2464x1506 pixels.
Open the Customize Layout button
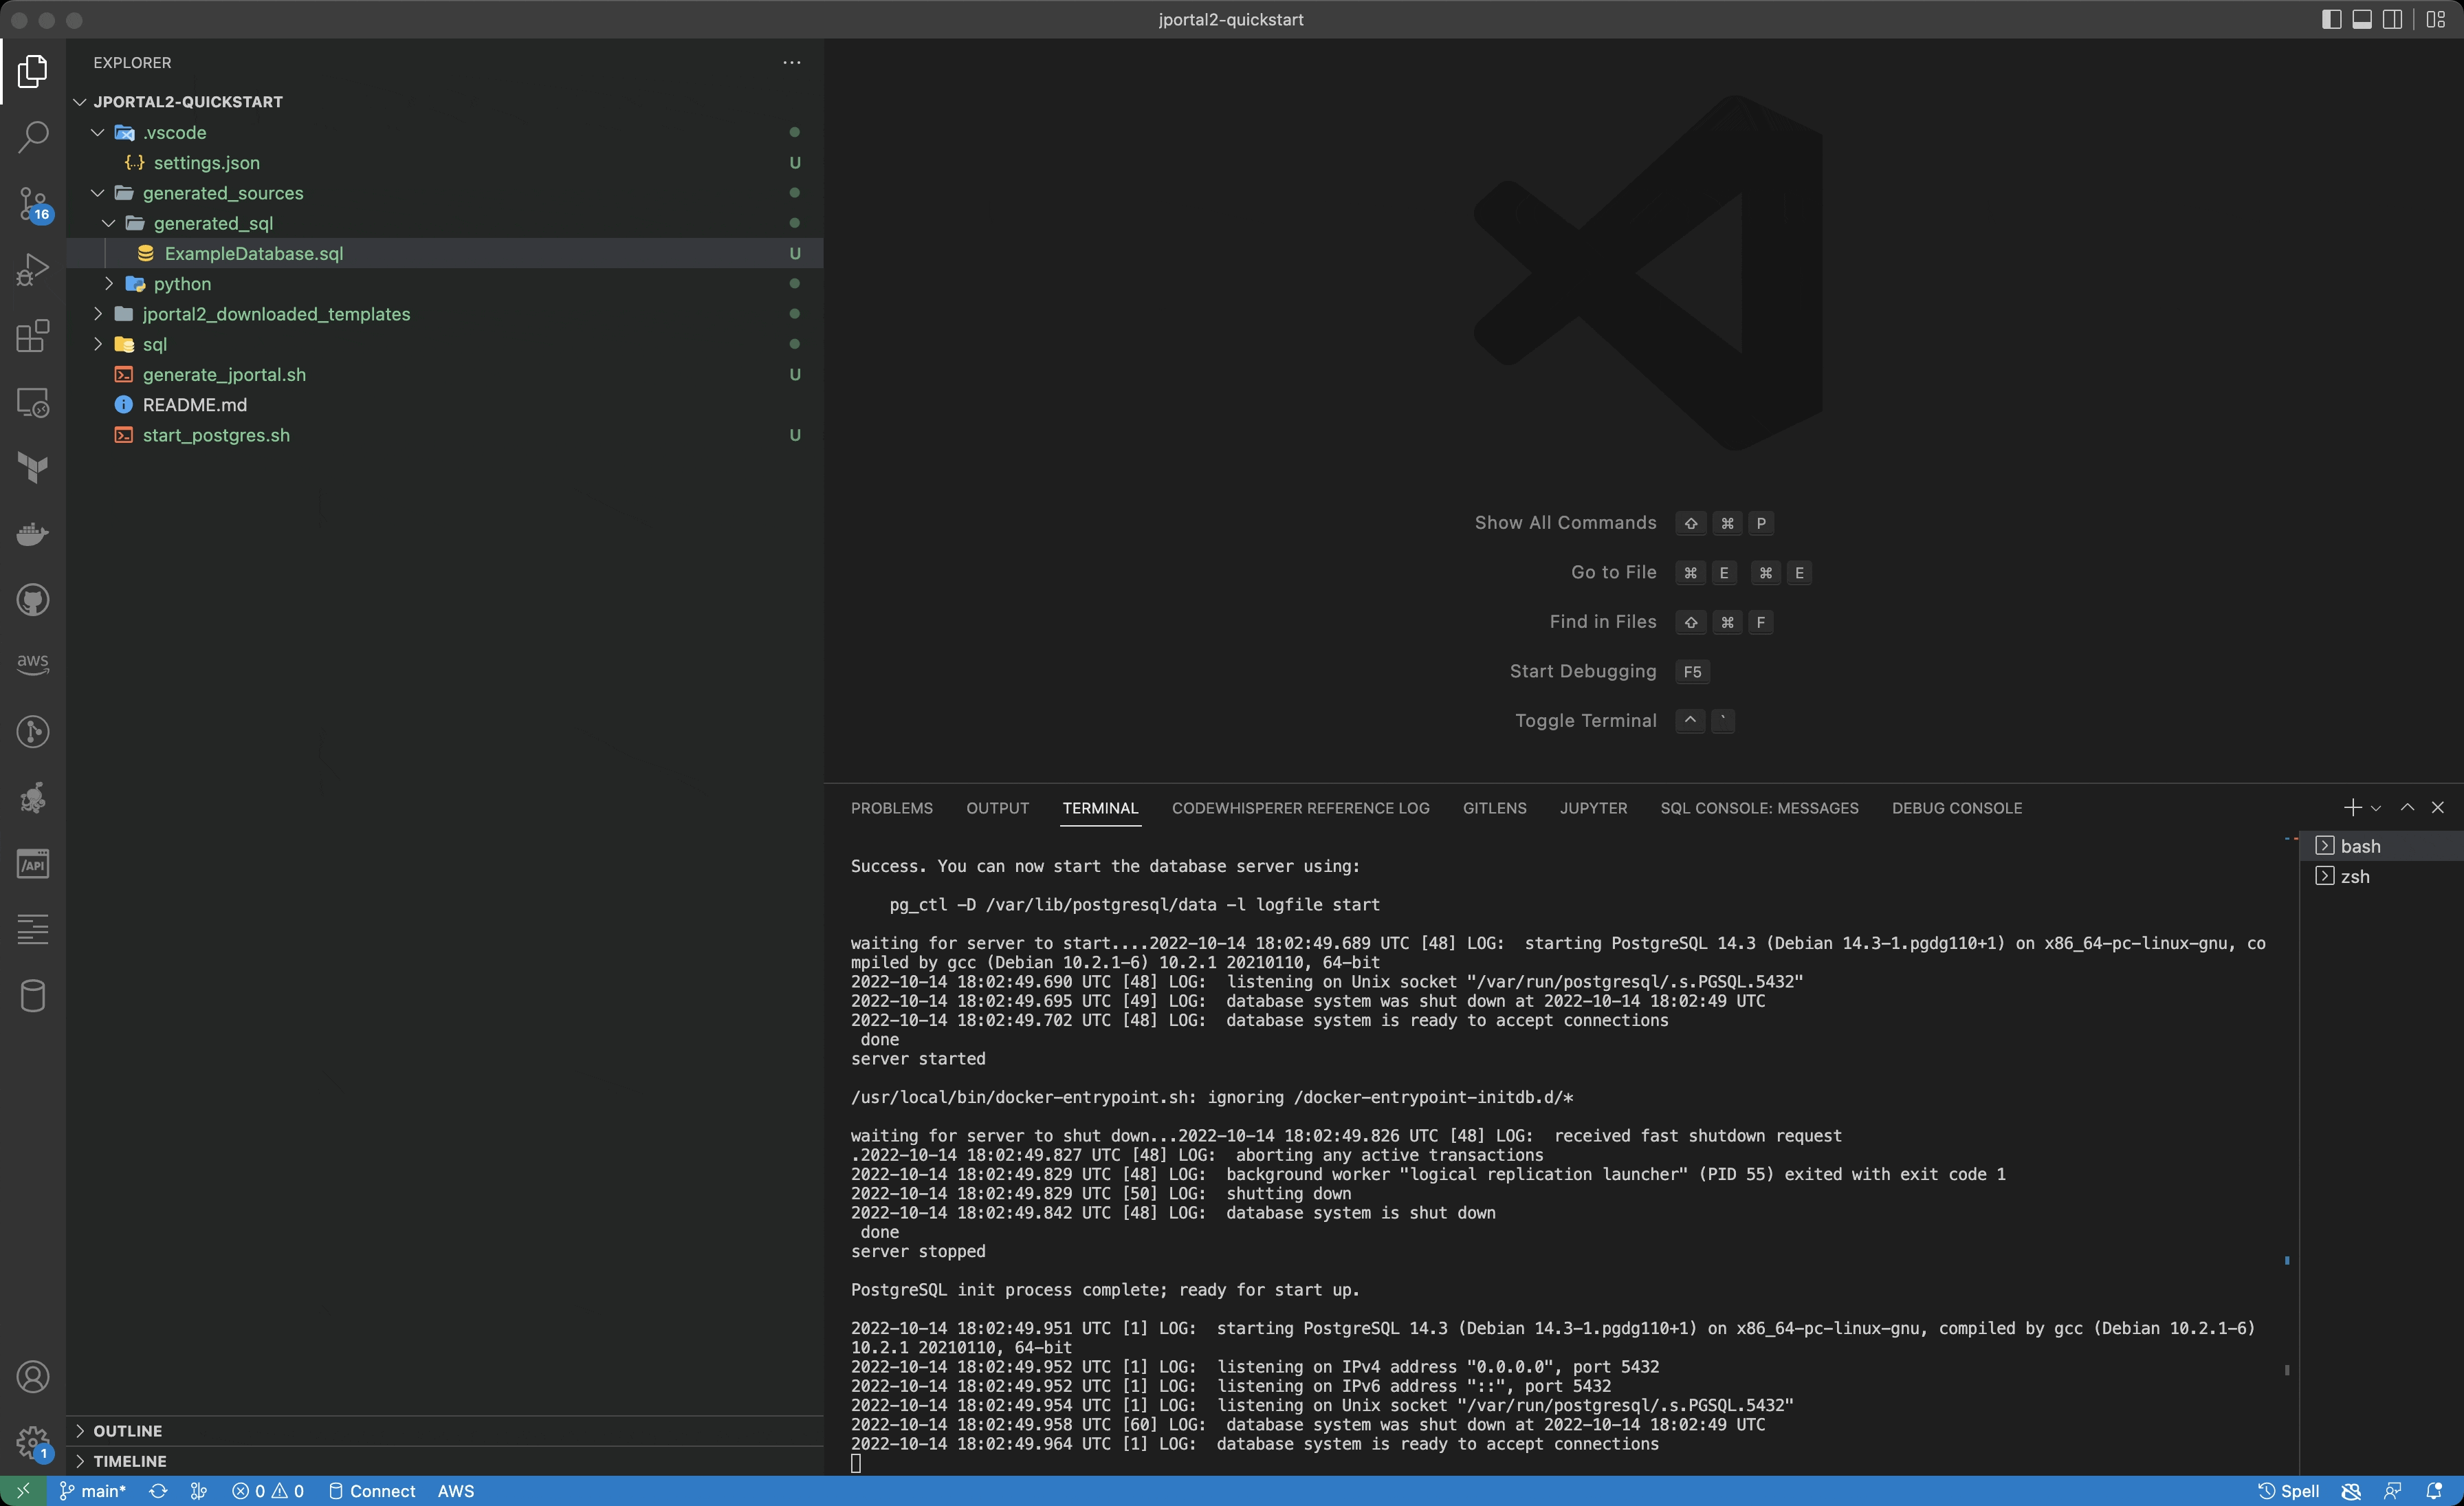click(x=2436, y=19)
